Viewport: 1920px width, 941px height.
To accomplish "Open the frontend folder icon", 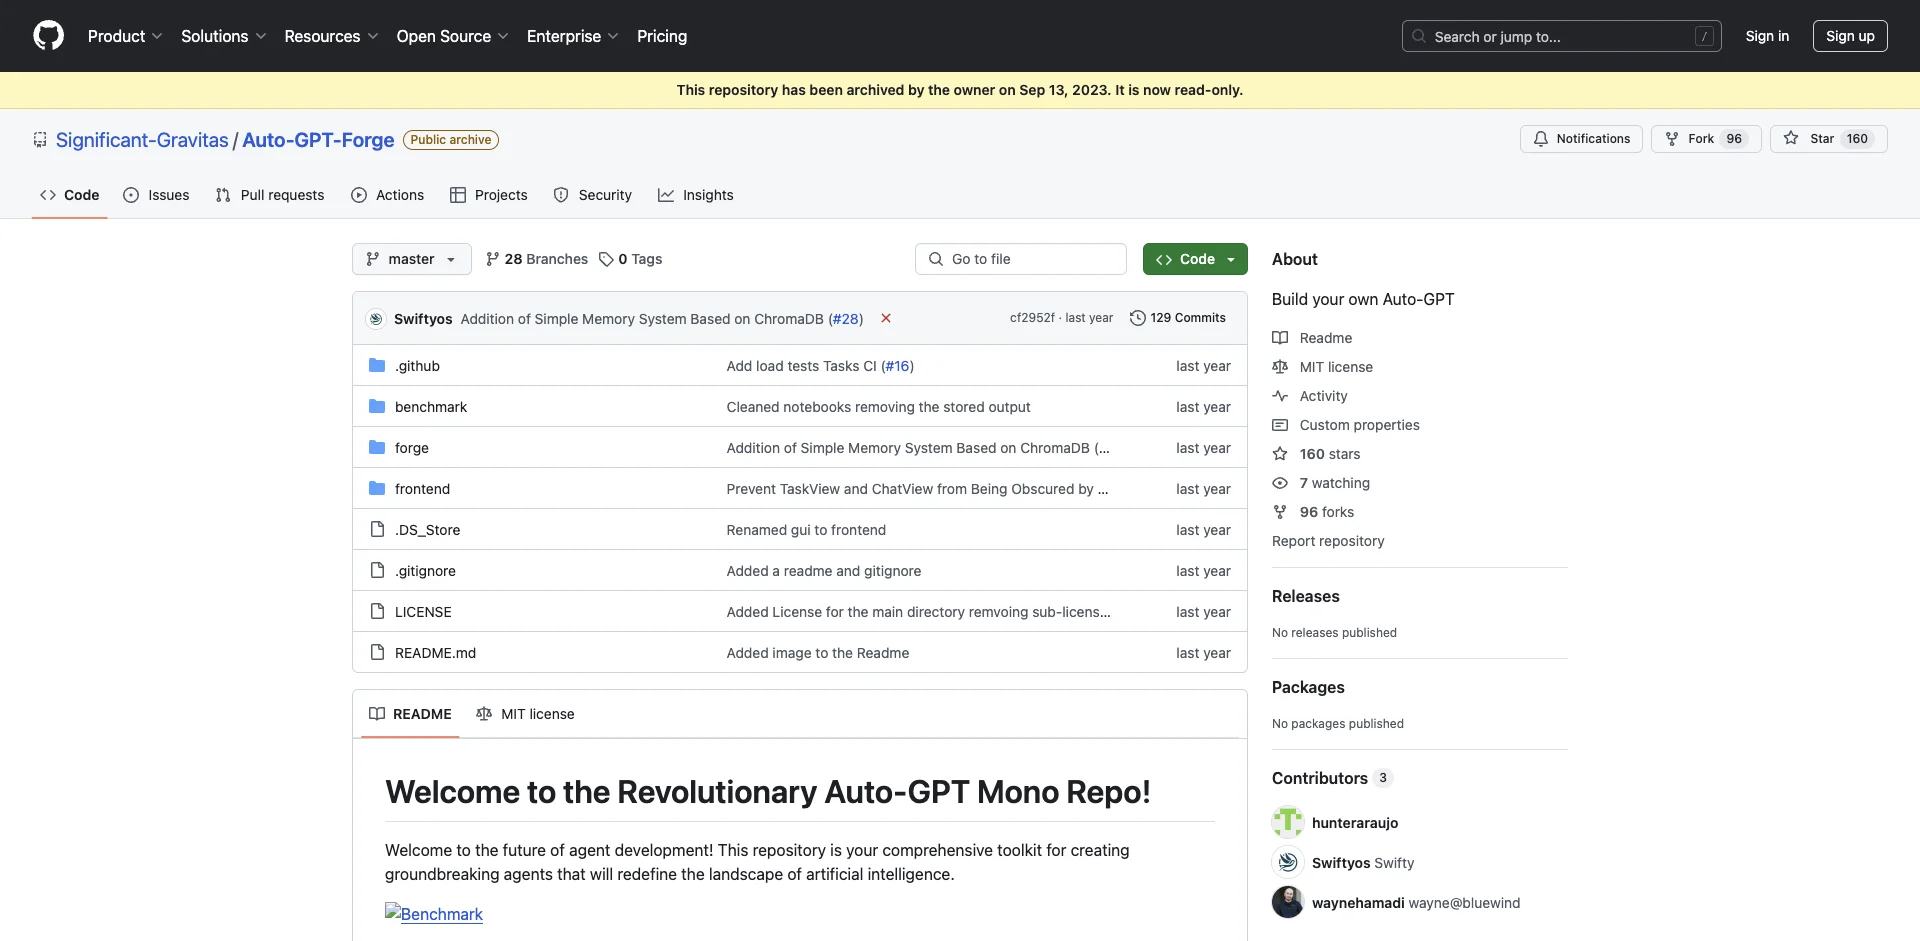I will click(377, 489).
